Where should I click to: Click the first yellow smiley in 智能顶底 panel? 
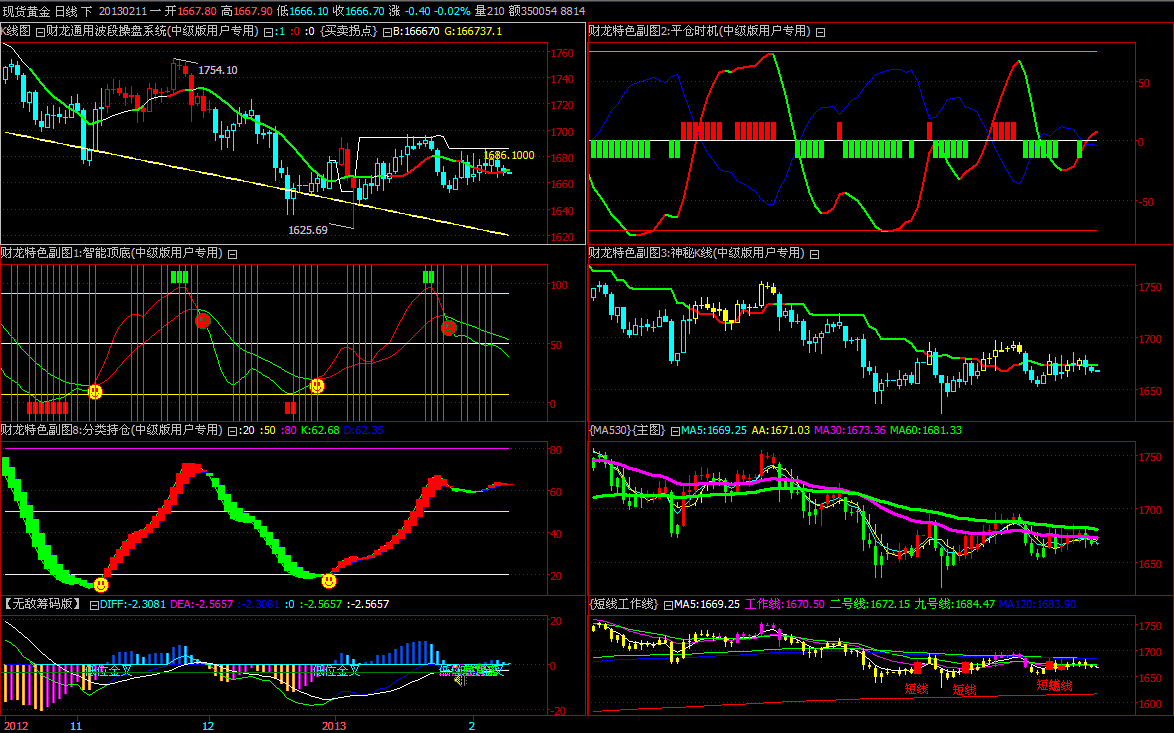click(95, 392)
